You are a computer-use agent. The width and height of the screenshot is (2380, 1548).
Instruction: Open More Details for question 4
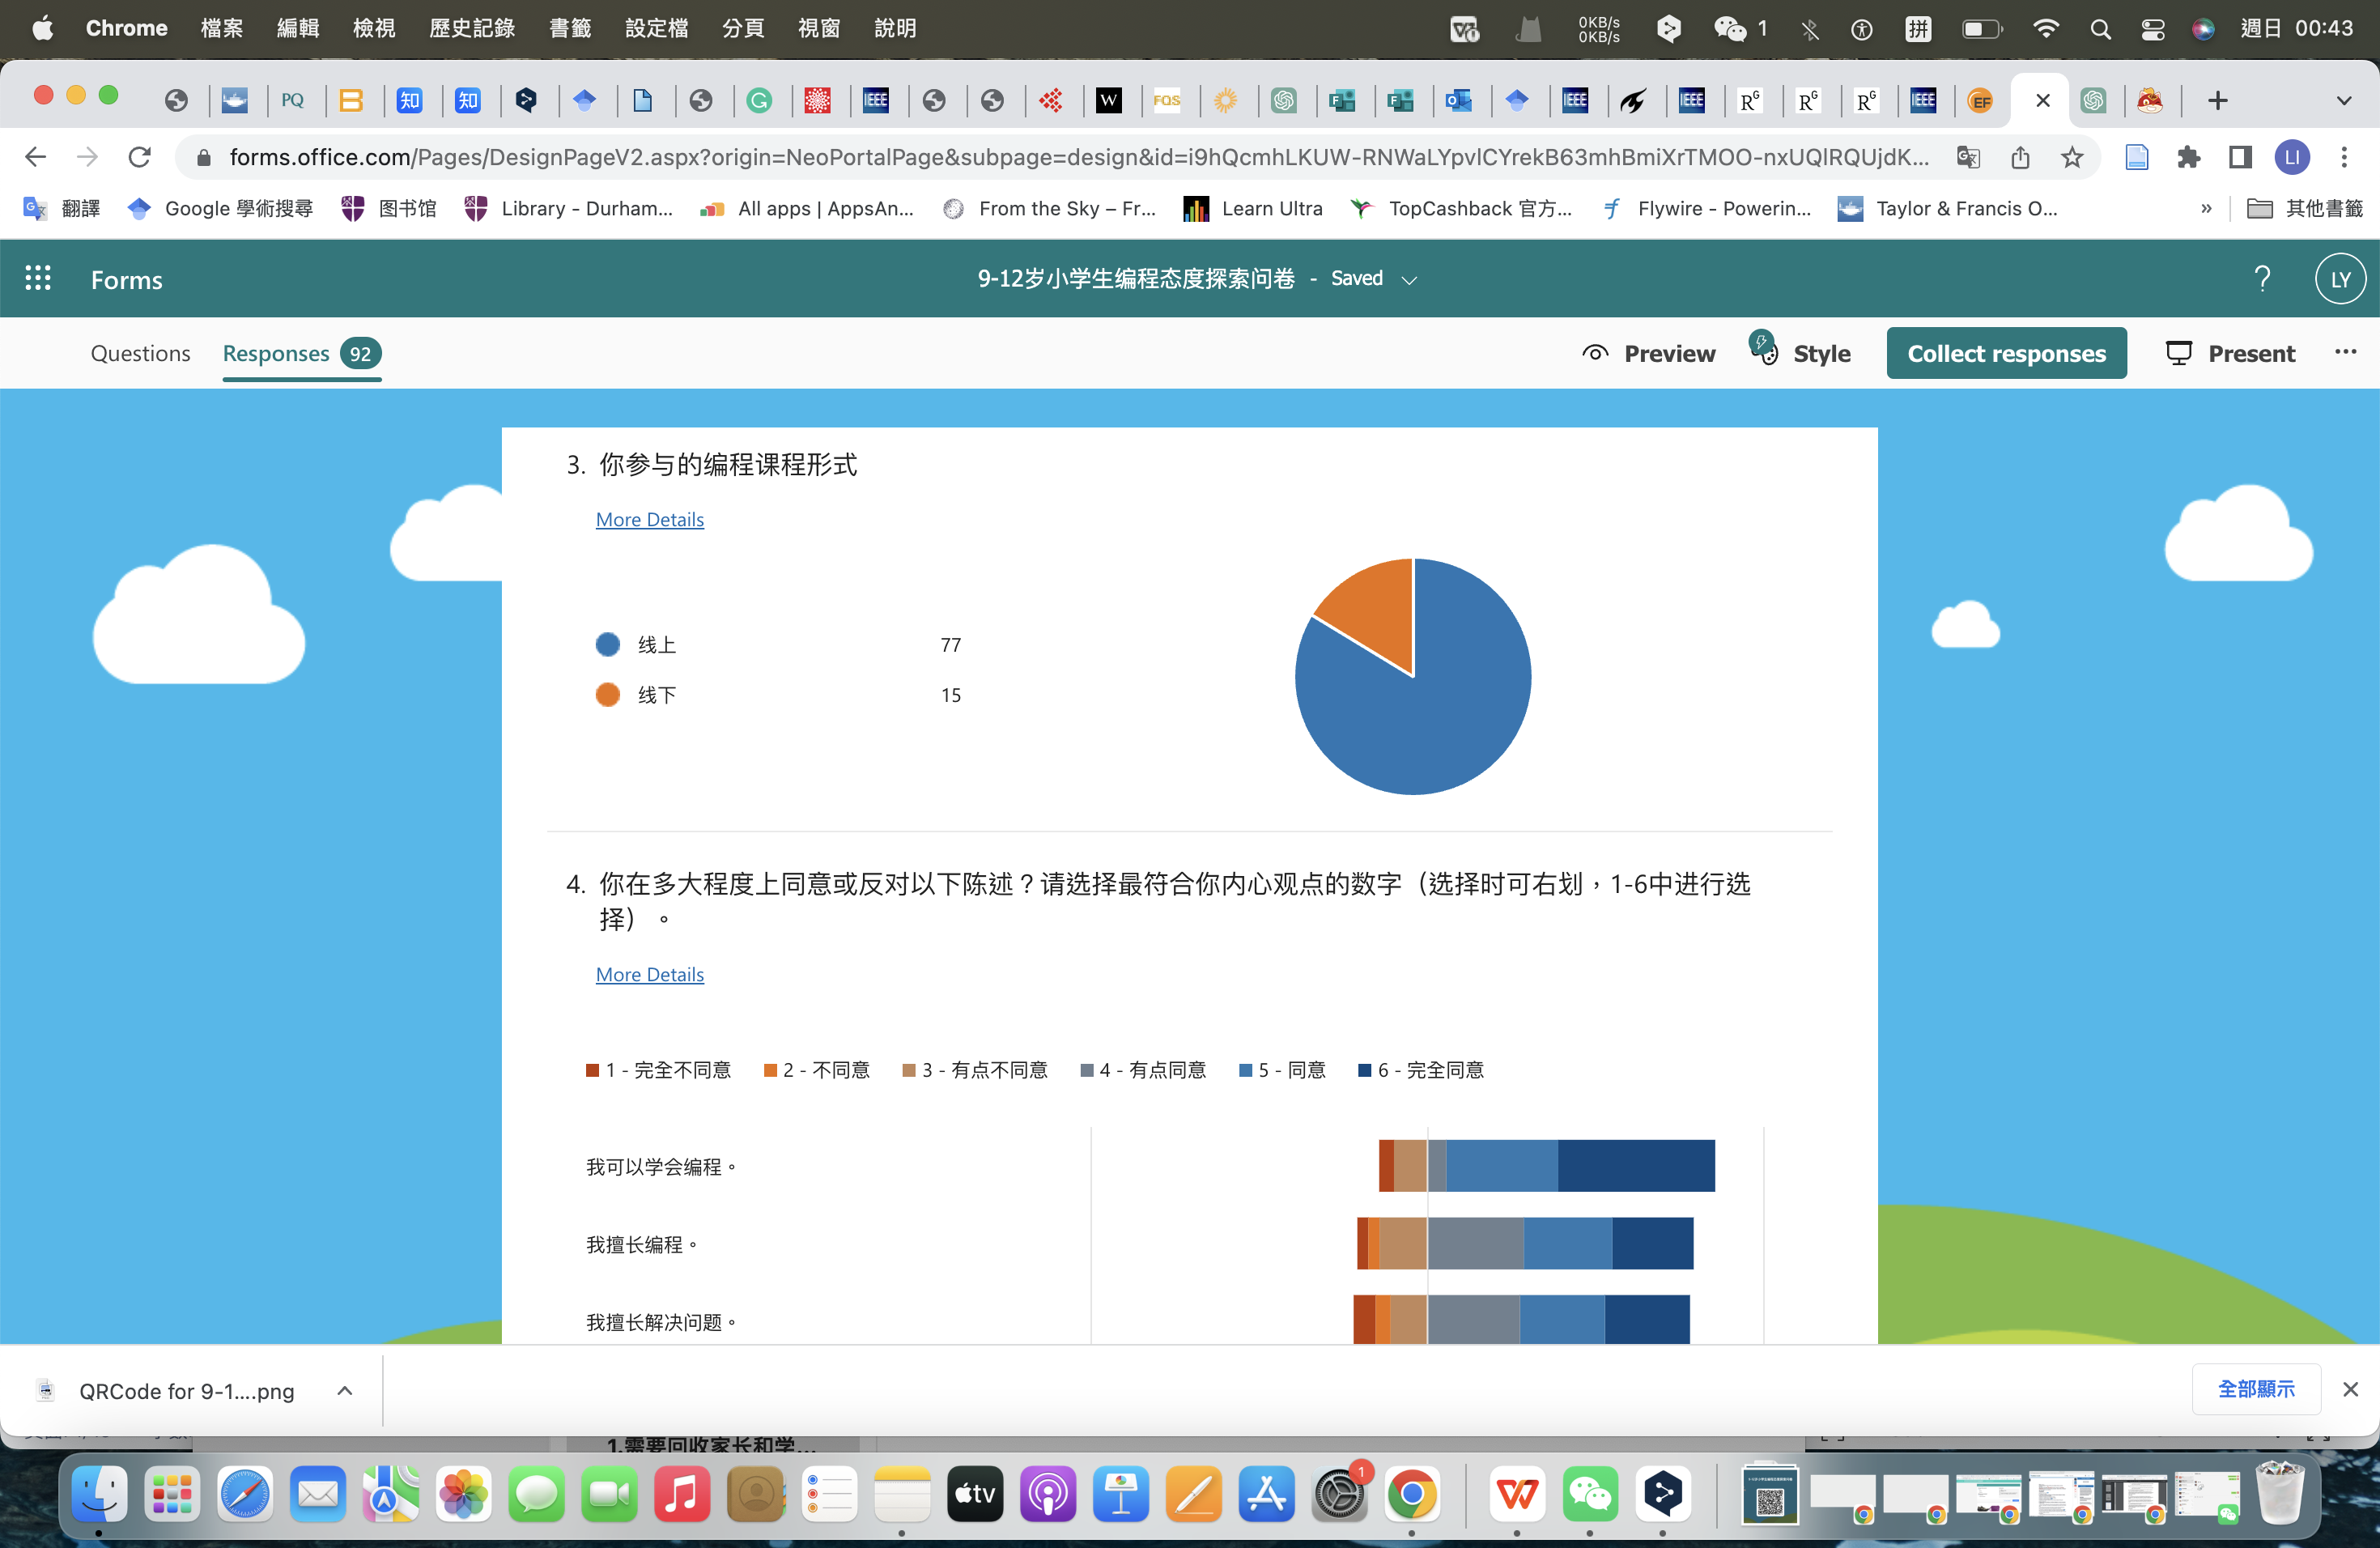pos(650,974)
